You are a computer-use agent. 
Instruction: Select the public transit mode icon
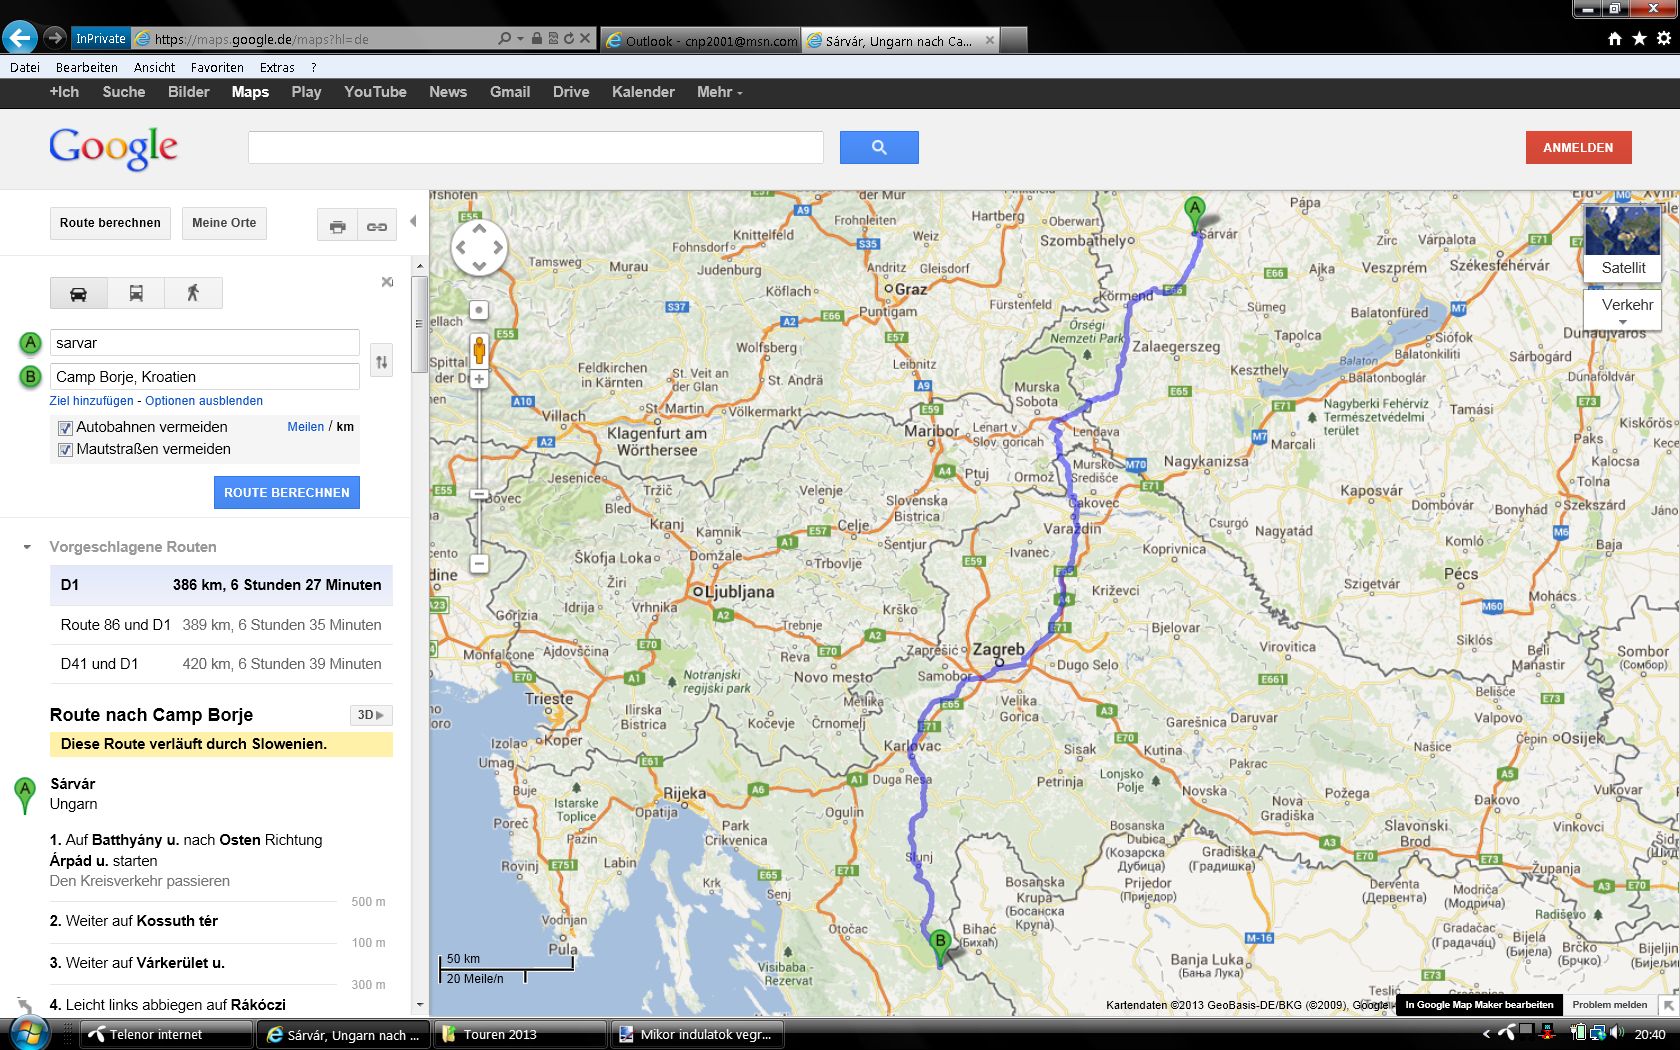click(x=136, y=293)
